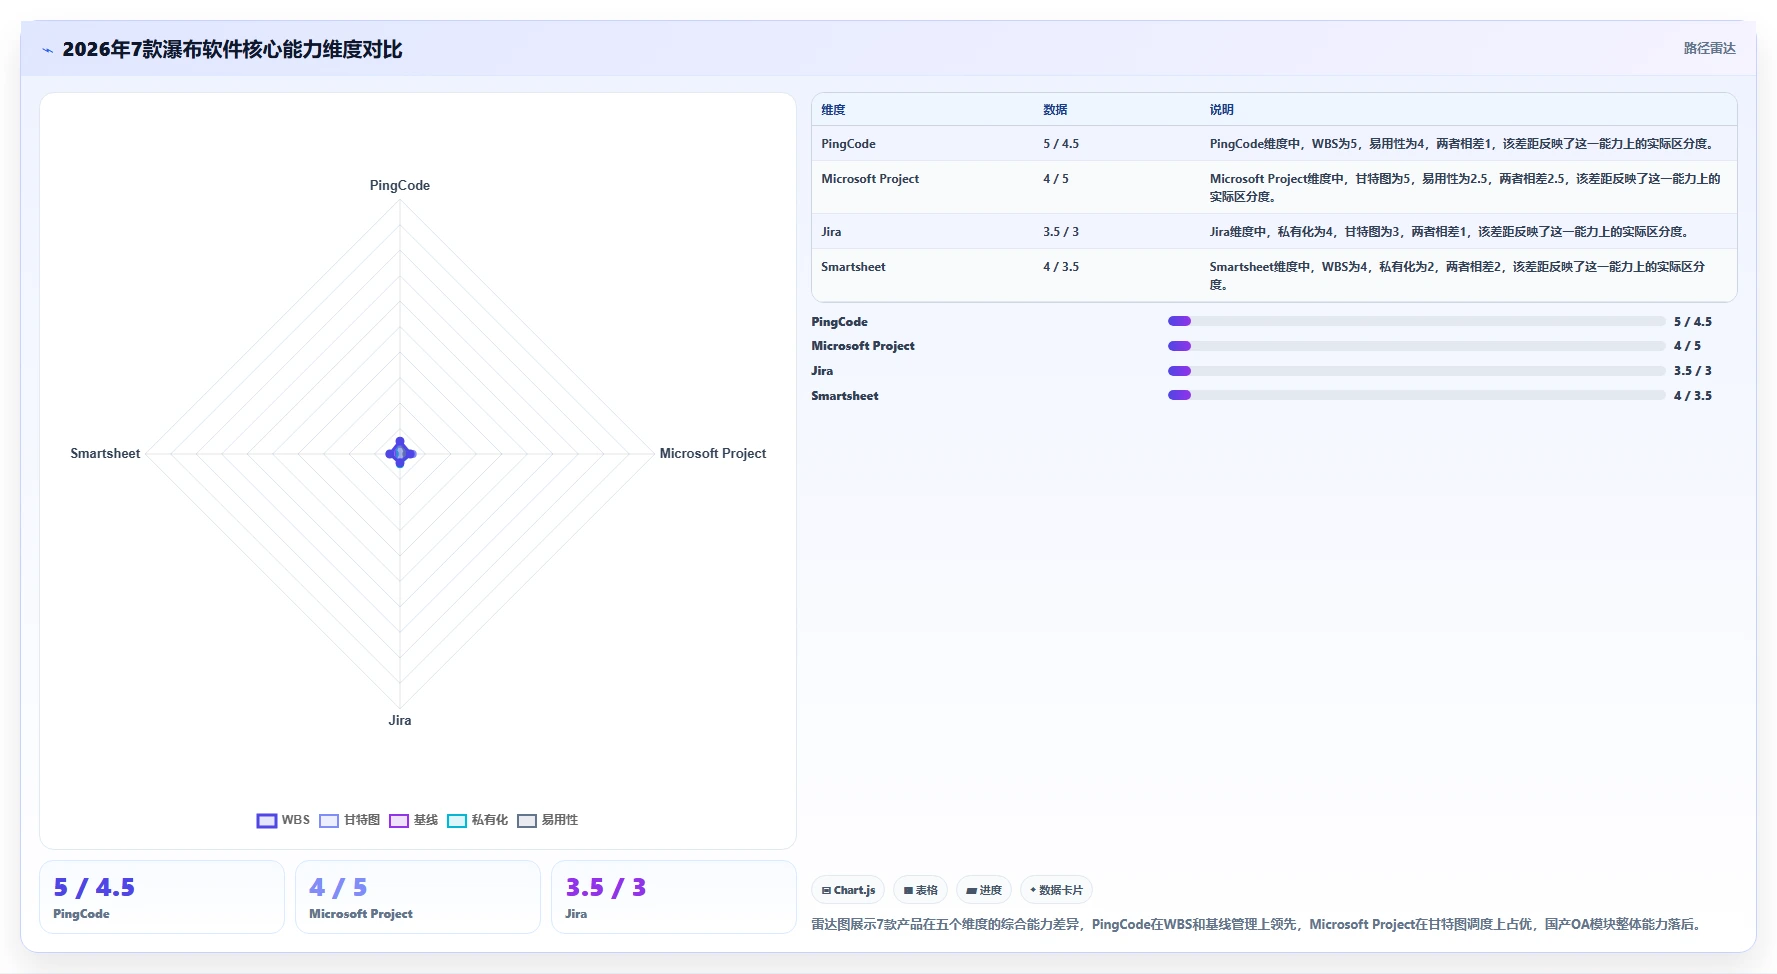Click the 表格 tag chip
Image resolution: width=1777 pixels, height=974 pixels.
coord(921,890)
